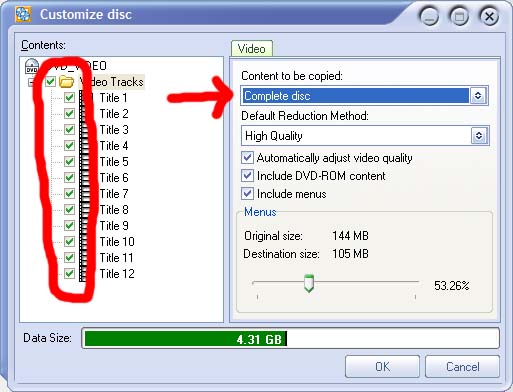Maximize the Customize disc window

(459, 16)
